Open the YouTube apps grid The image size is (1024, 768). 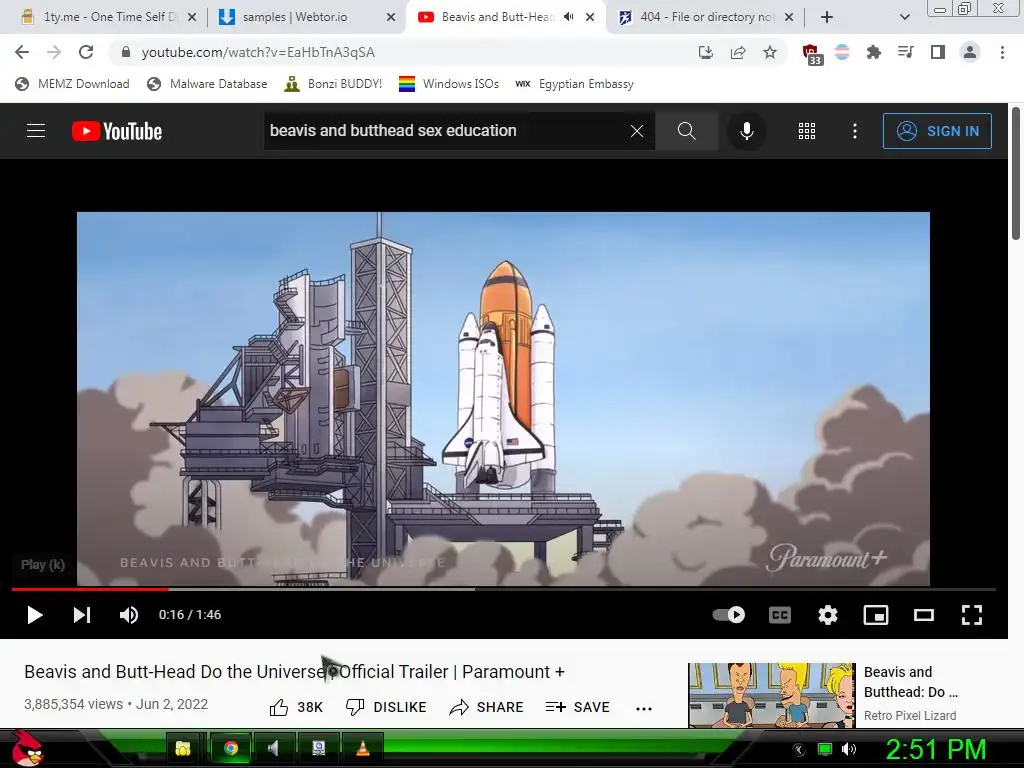pyautogui.click(x=807, y=131)
